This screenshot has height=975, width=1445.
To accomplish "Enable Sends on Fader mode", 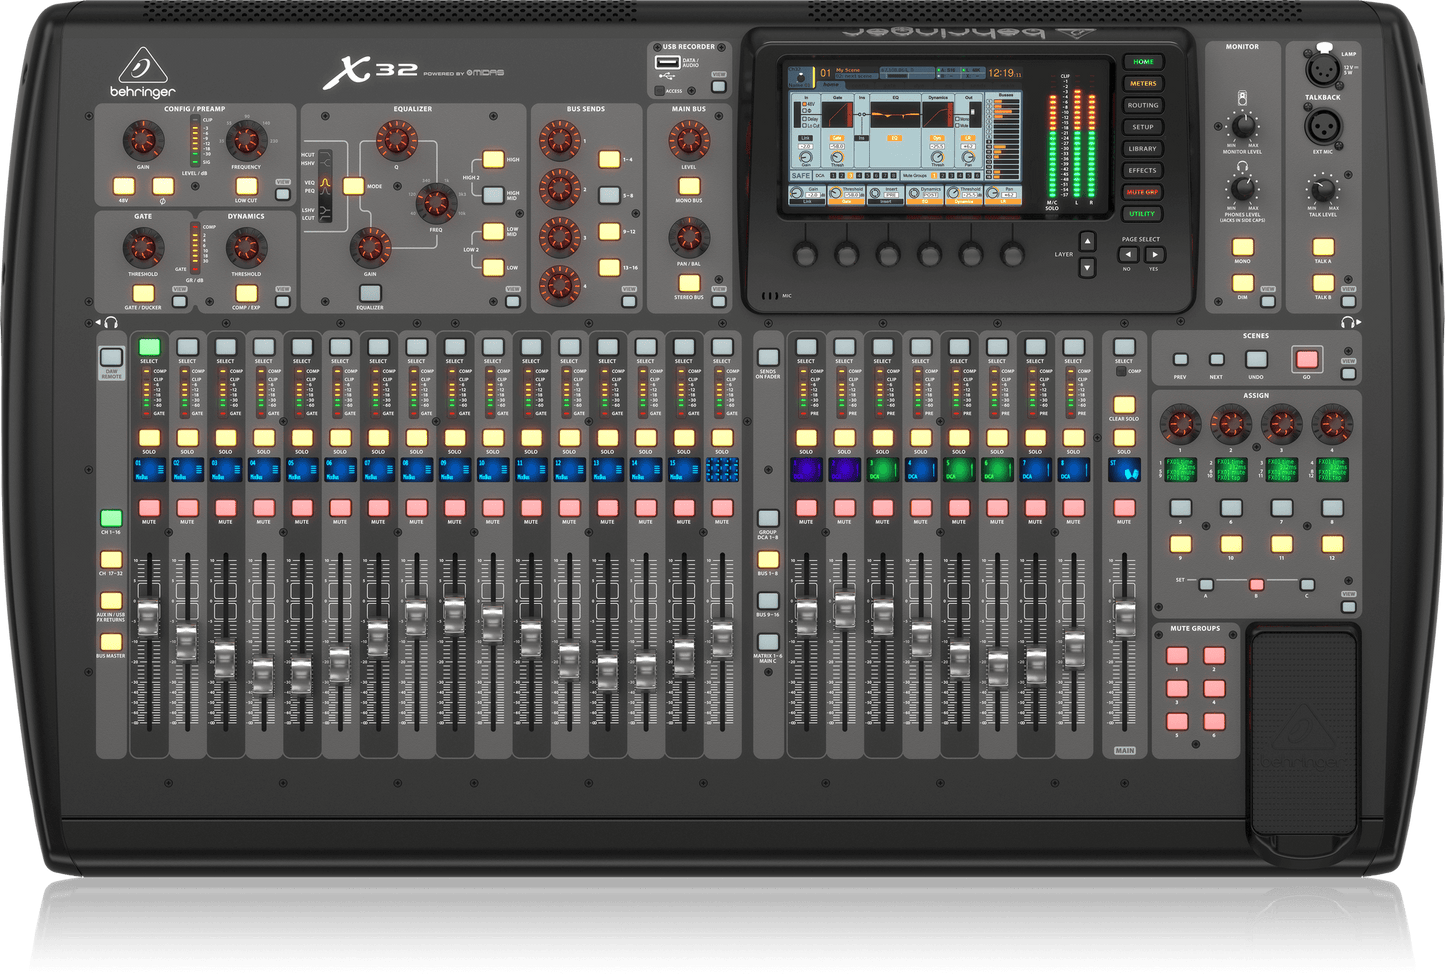I will [767, 356].
